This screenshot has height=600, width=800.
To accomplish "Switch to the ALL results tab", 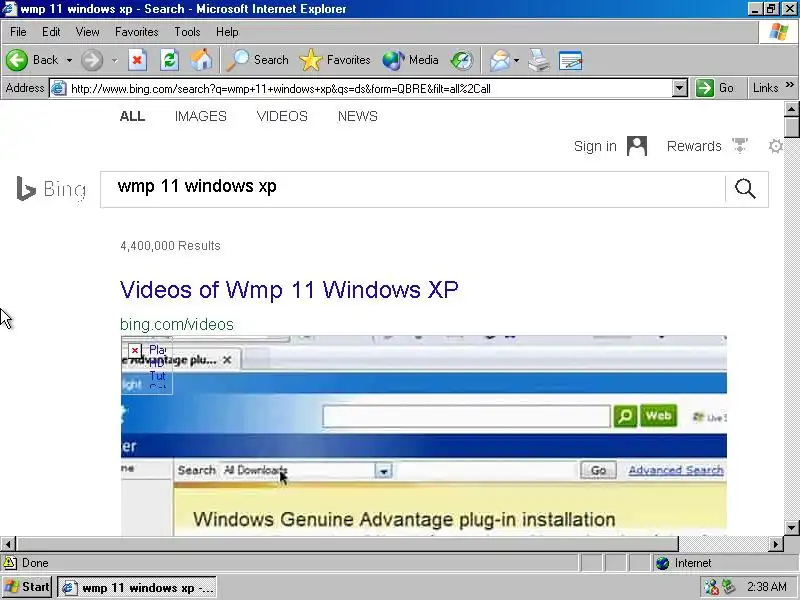I will [132, 116].
